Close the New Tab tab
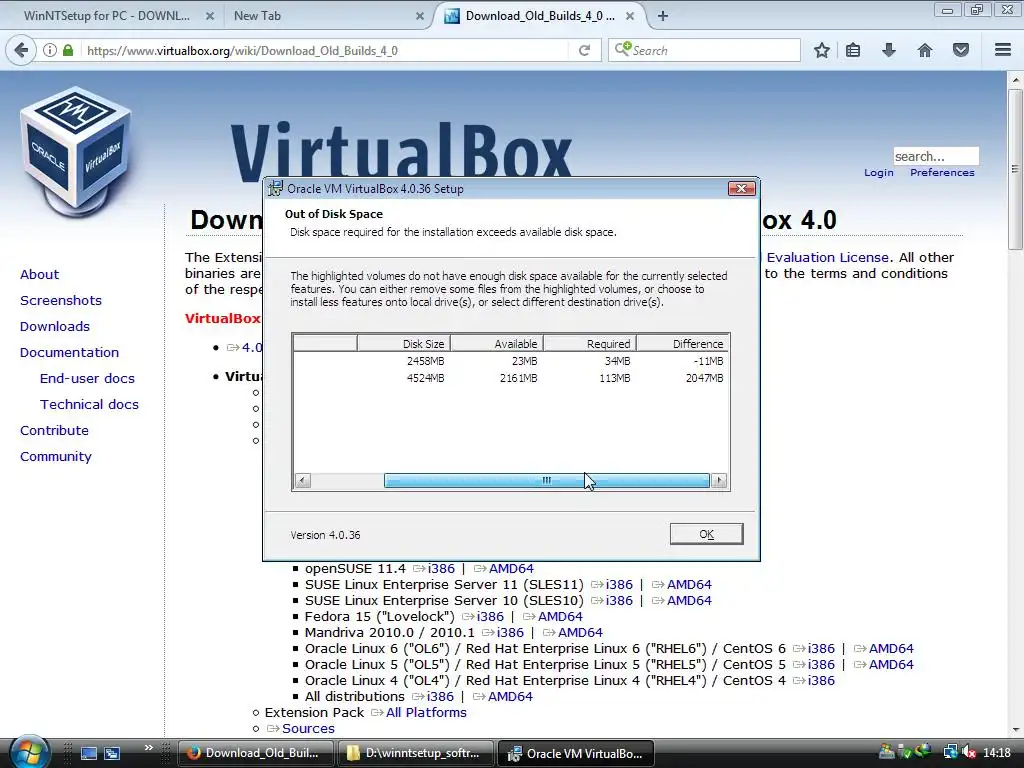The width and height of the screenshot is (1024, 768). coord(420,16)
